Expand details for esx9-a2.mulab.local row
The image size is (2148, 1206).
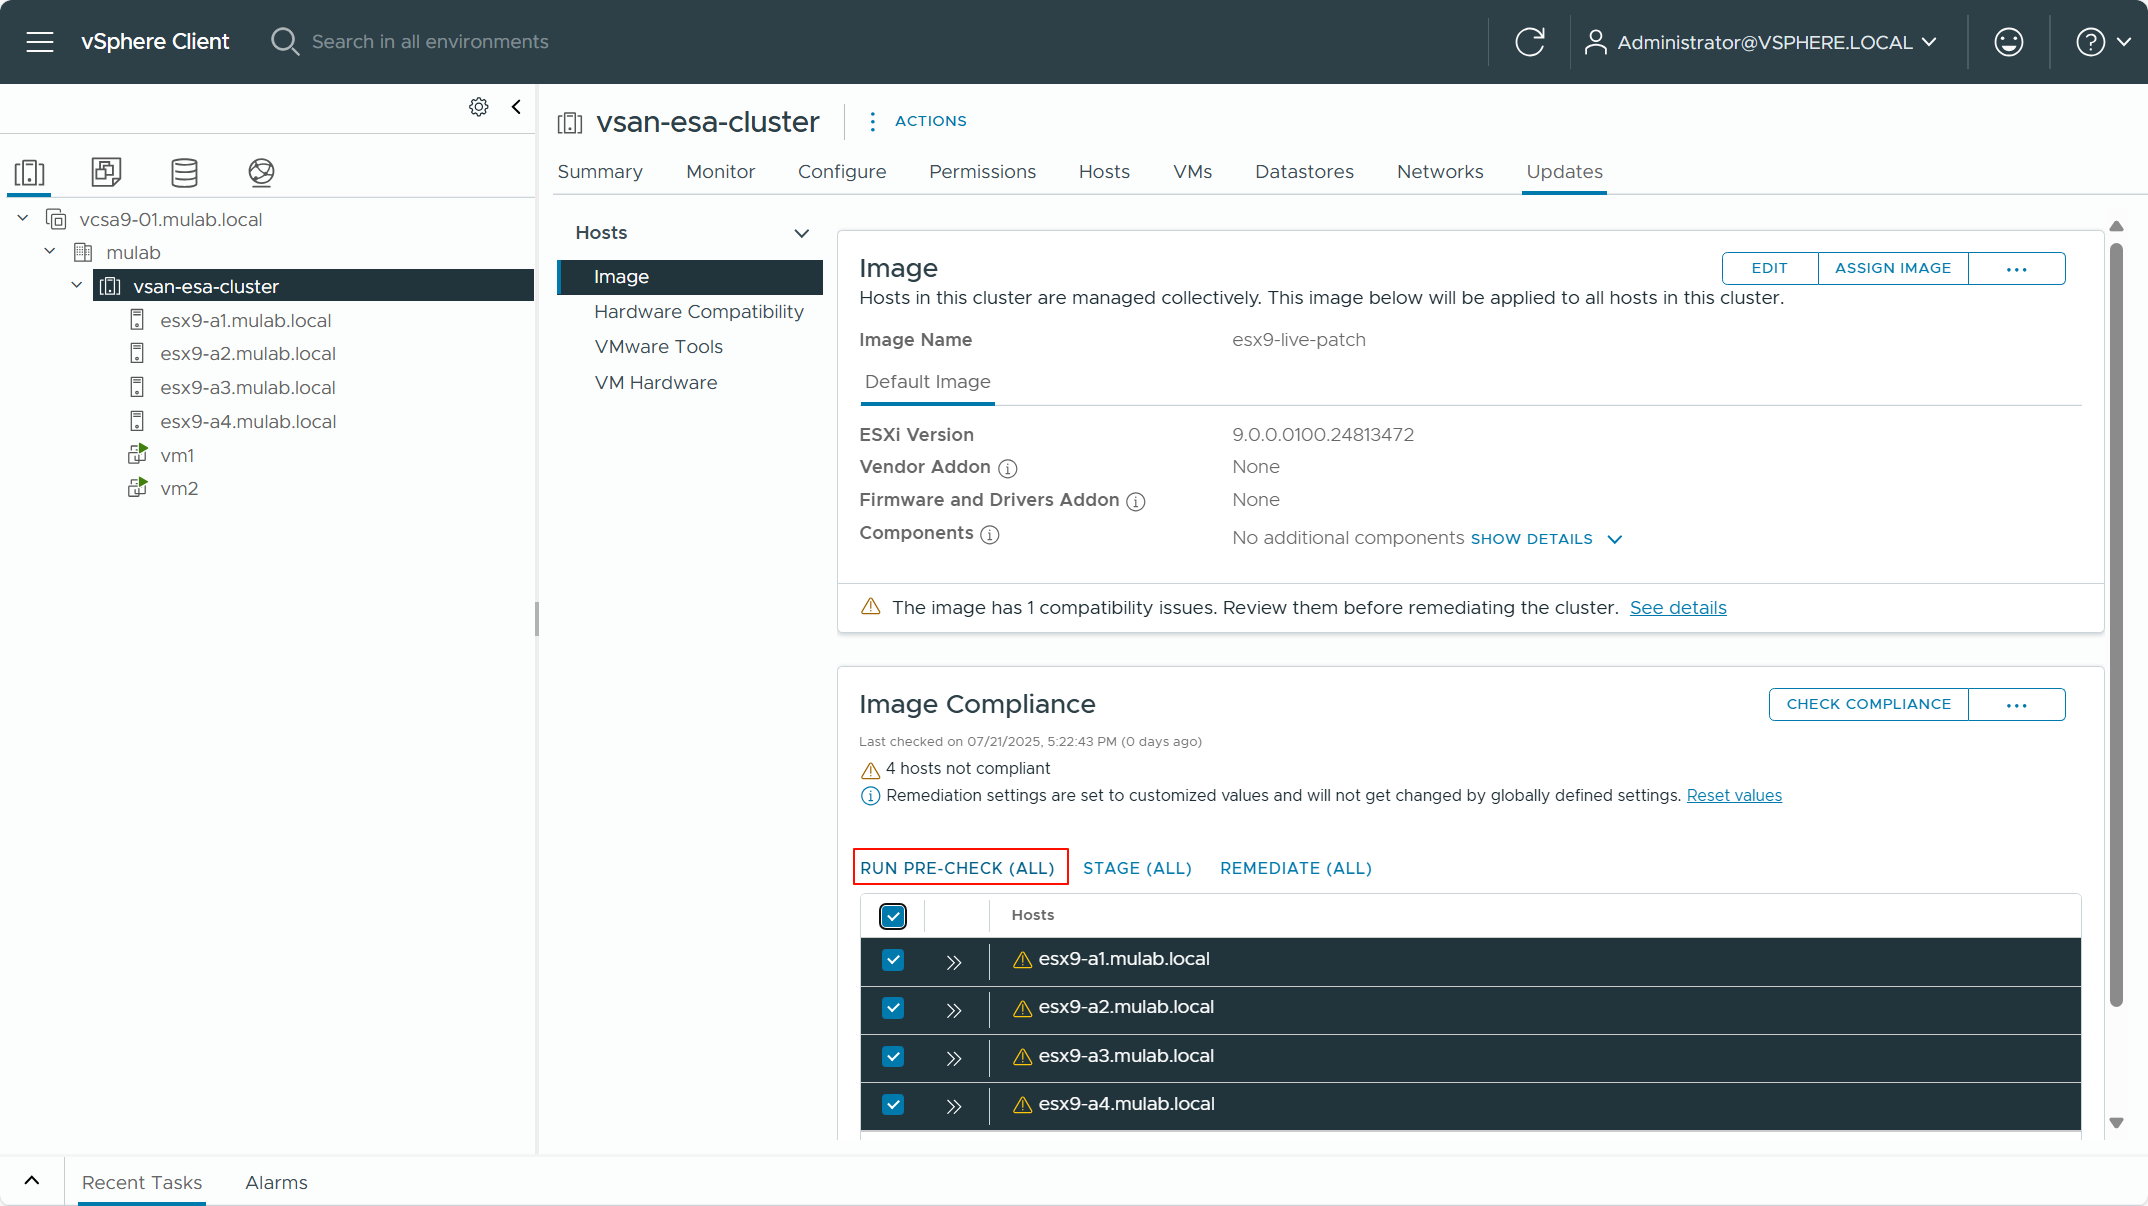coord(954,1010)
